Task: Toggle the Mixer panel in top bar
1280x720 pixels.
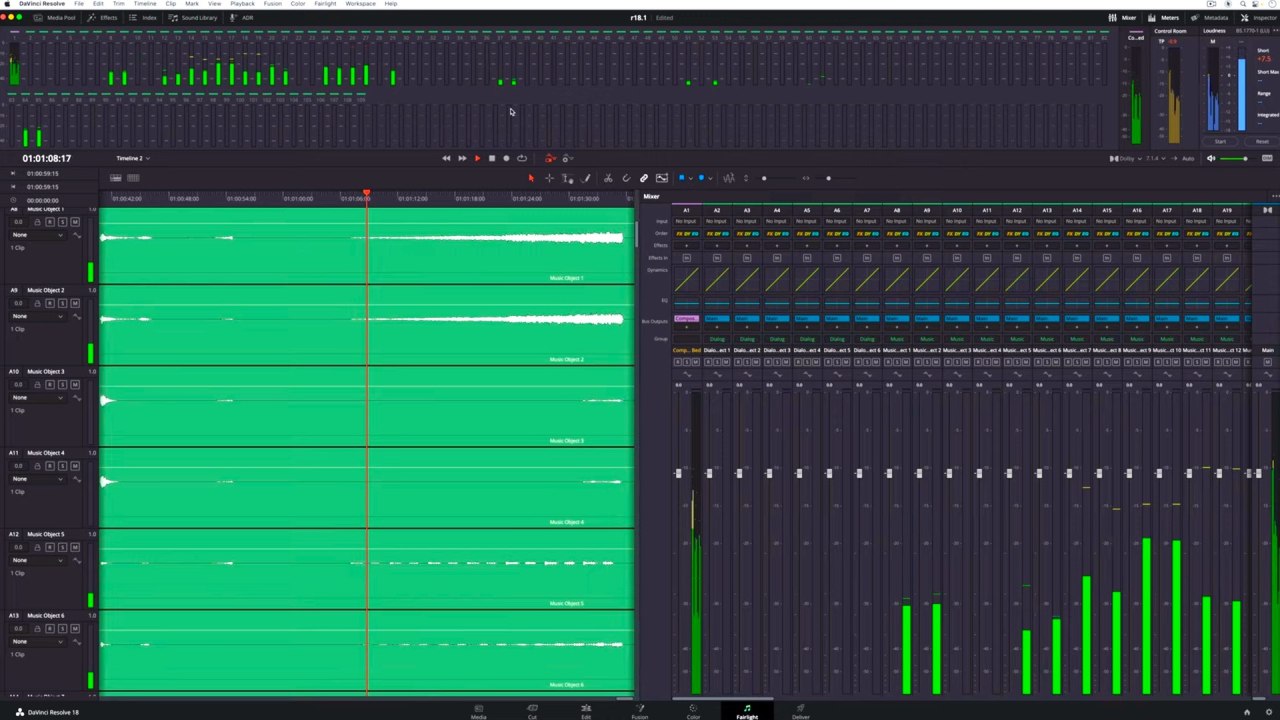Action: tap(1123, 17)
